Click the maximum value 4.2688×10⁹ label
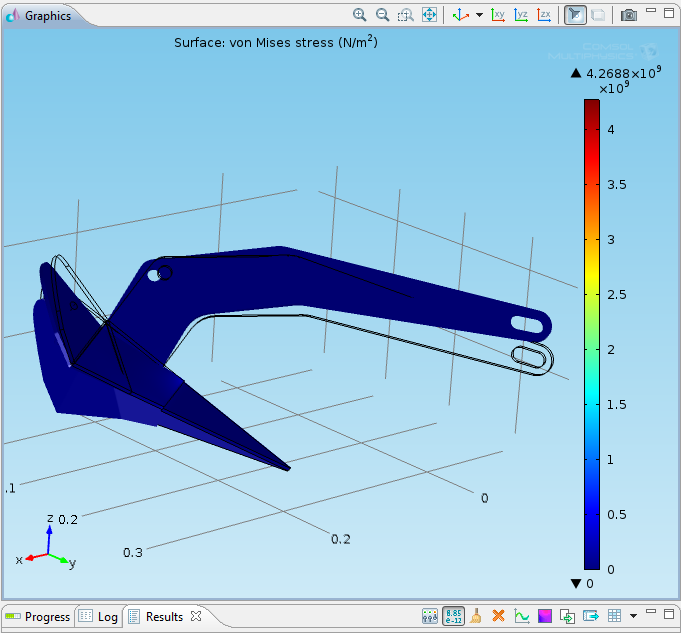The width and height of the screenshot is (681, 633). pyautogui.click(x=623, y=73)
